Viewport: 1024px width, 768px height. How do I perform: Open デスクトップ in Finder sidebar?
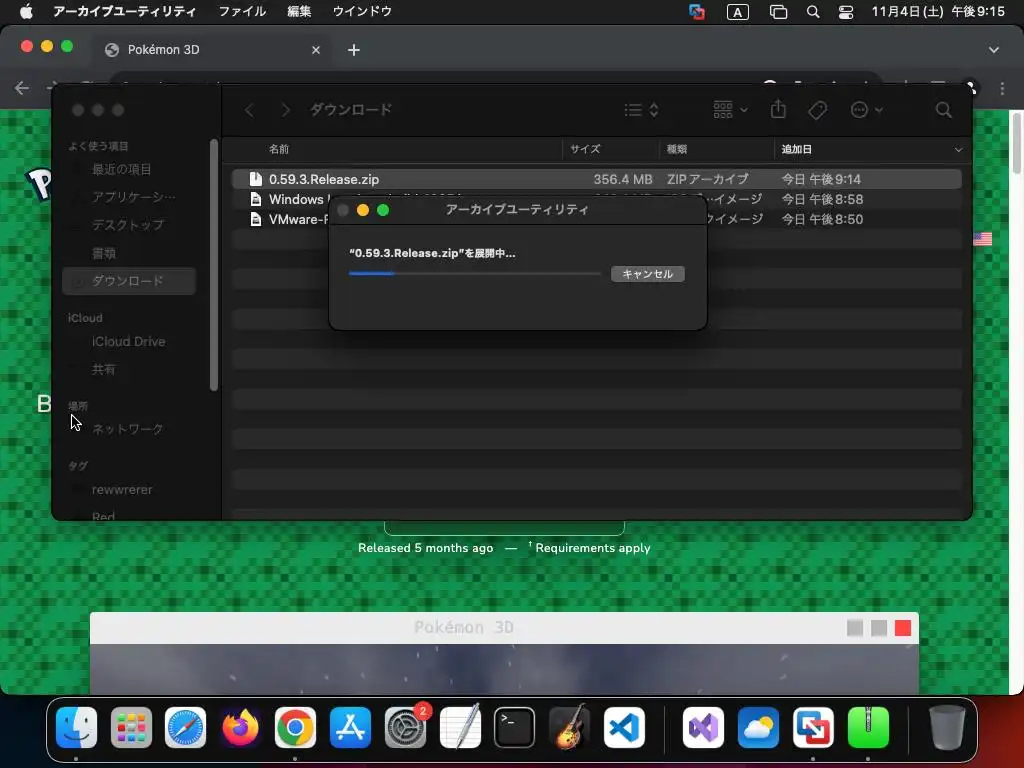tap(129, 225)
